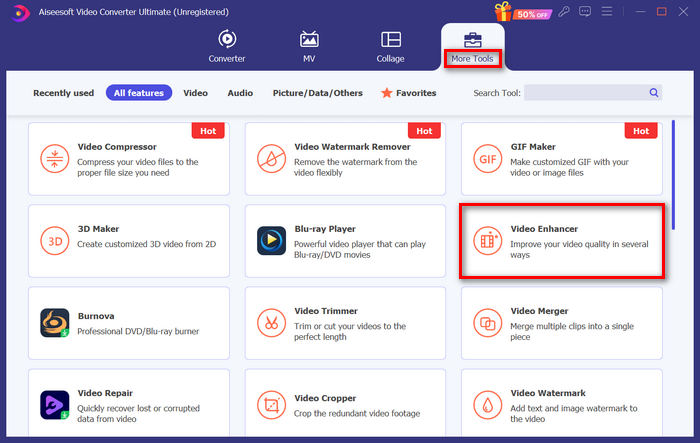Click "Create customized 3D video from 2D" text
This screenshot has height=443, width=700.
coord(146,244)
